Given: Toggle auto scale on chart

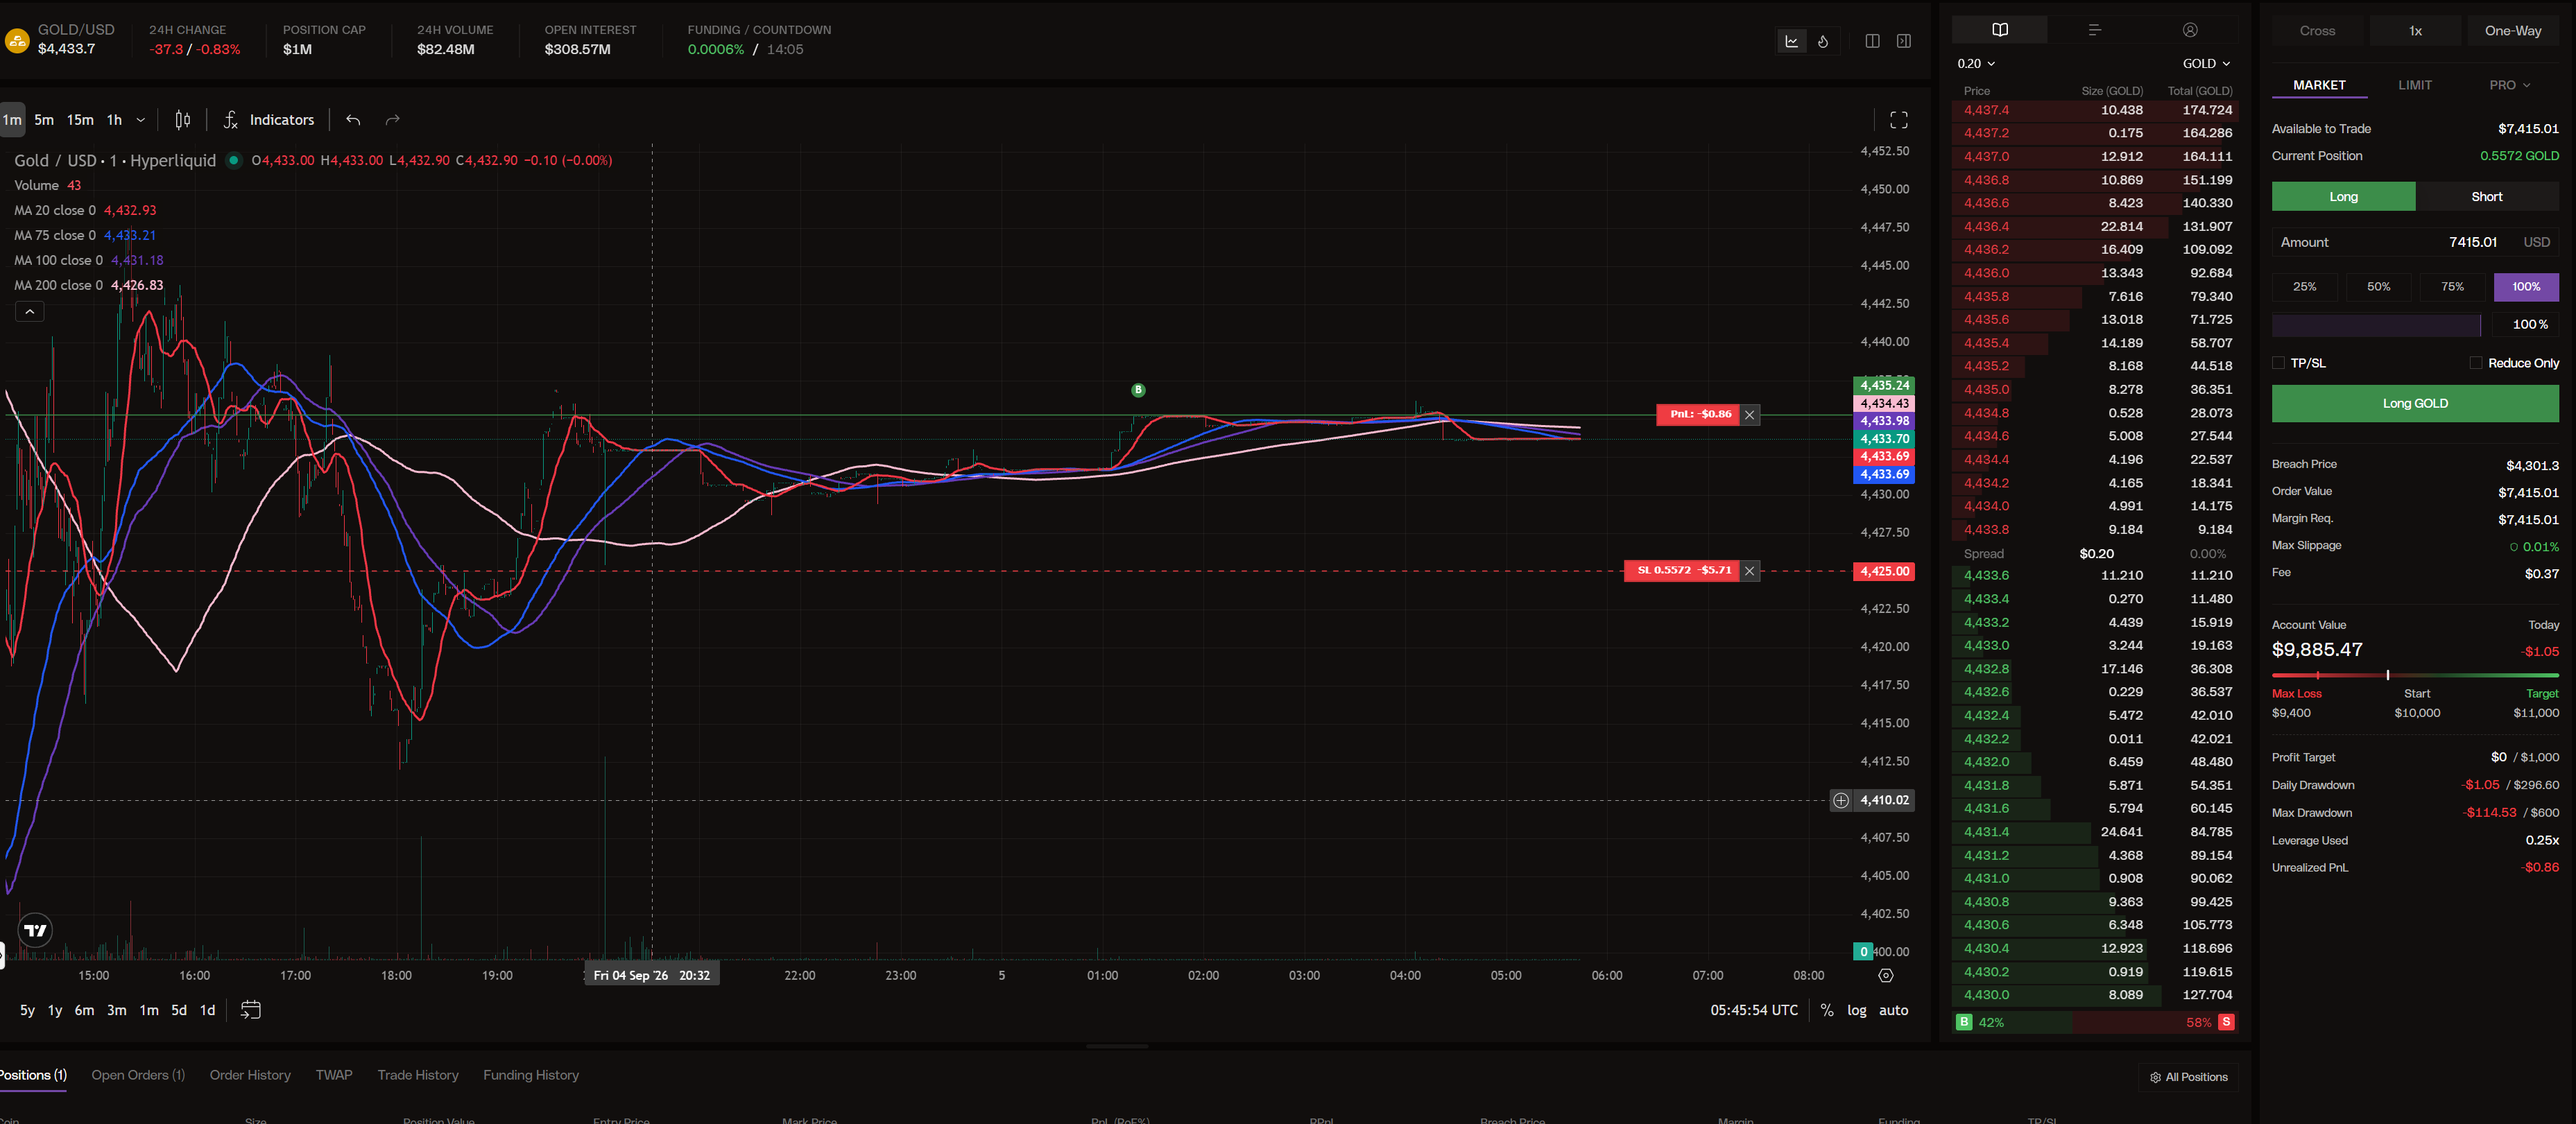Looking at the screenshot, I should coord(1893,1011).
